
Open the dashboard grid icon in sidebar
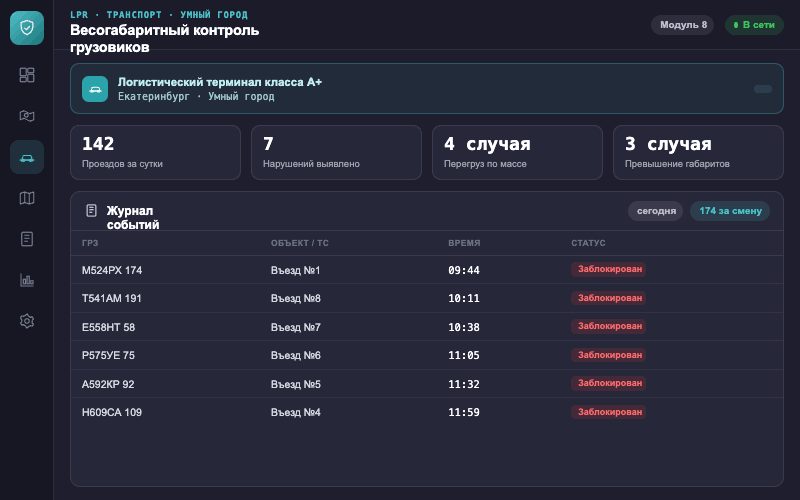point(27,75)
